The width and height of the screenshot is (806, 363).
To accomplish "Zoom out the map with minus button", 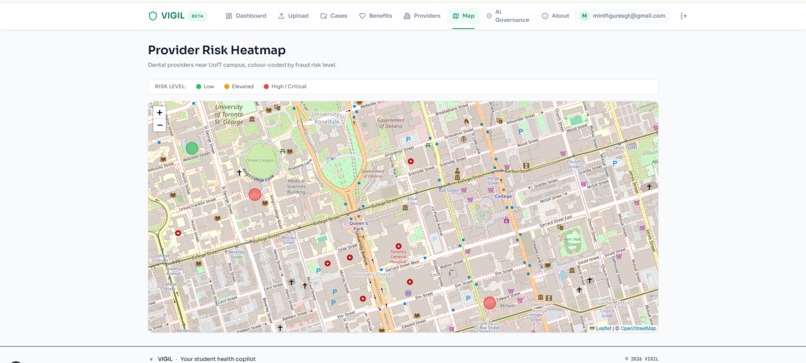I will point(160,125).
